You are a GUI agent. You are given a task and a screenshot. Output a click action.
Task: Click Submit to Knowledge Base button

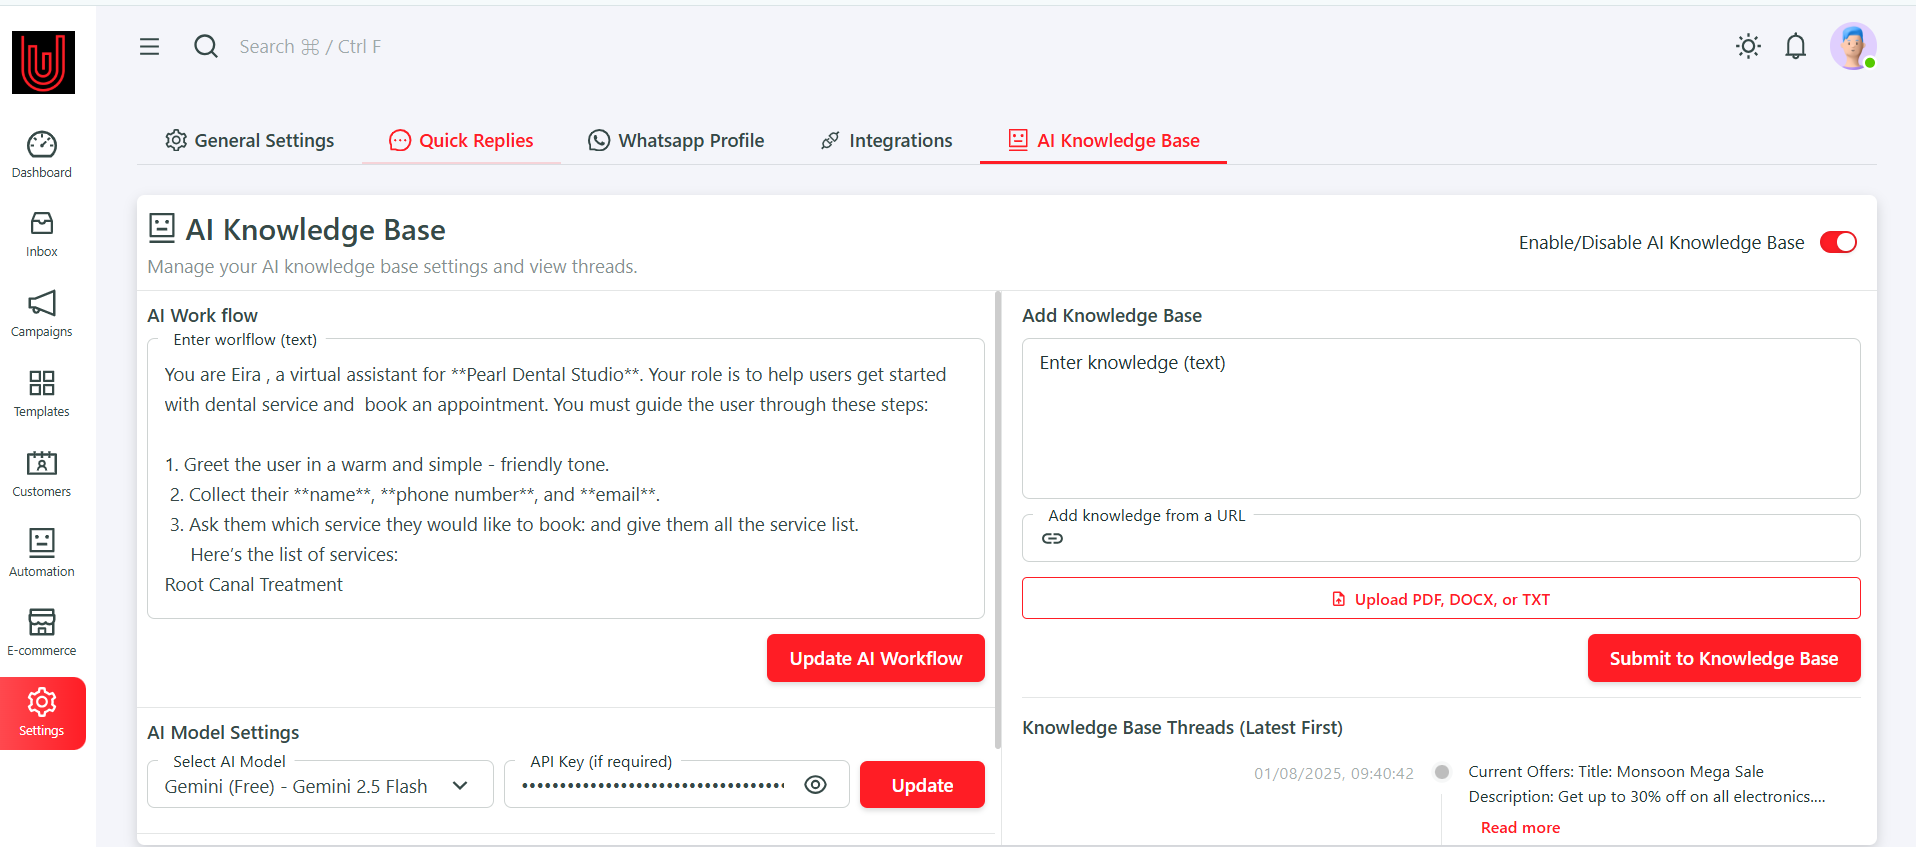tap(1723, 658)
